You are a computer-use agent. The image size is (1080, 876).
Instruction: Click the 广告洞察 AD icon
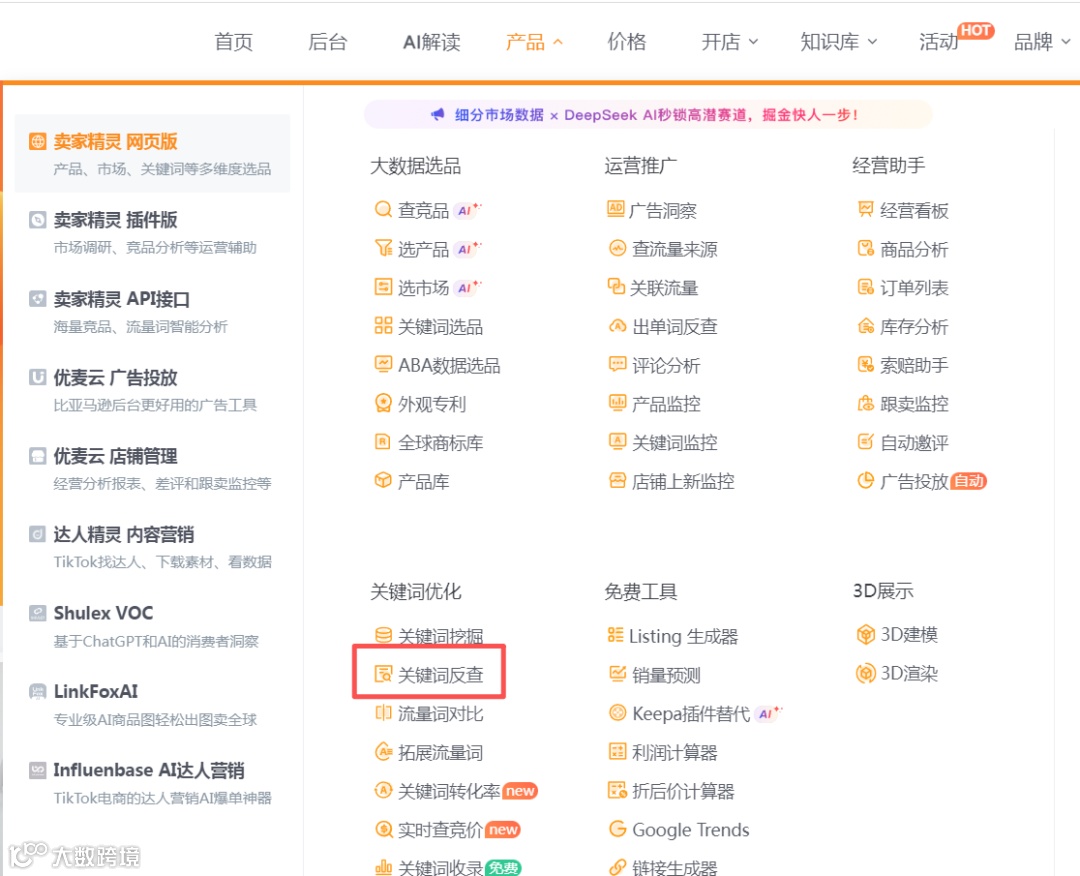point(616,209)
